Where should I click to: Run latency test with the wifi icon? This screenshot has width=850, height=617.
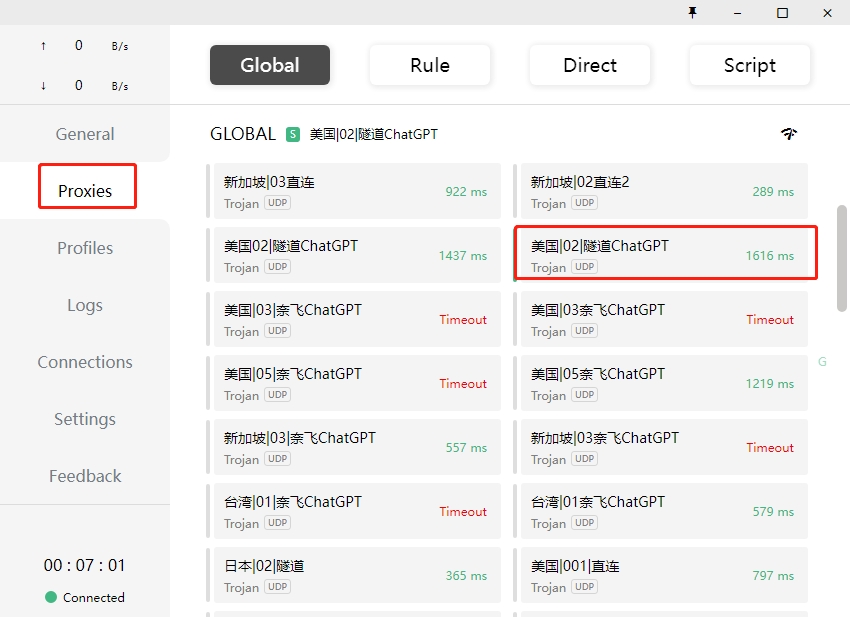pyautogui.click(x=789, y=134)
